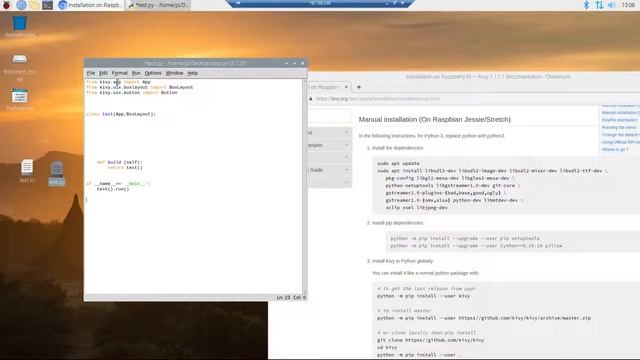Open the Edit menu in IDLE
Viewport: 640px width, 360px height.
click(103, 73)
